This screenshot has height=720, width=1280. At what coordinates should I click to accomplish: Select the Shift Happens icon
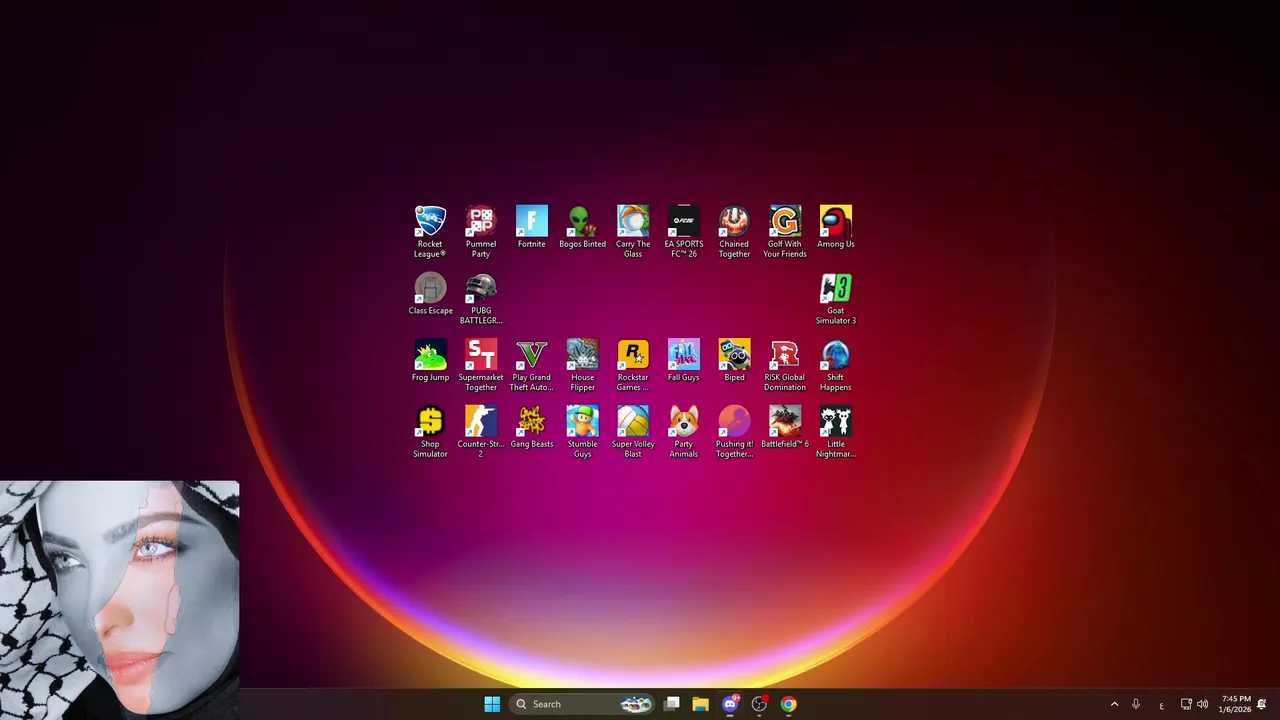click(836, 366)
